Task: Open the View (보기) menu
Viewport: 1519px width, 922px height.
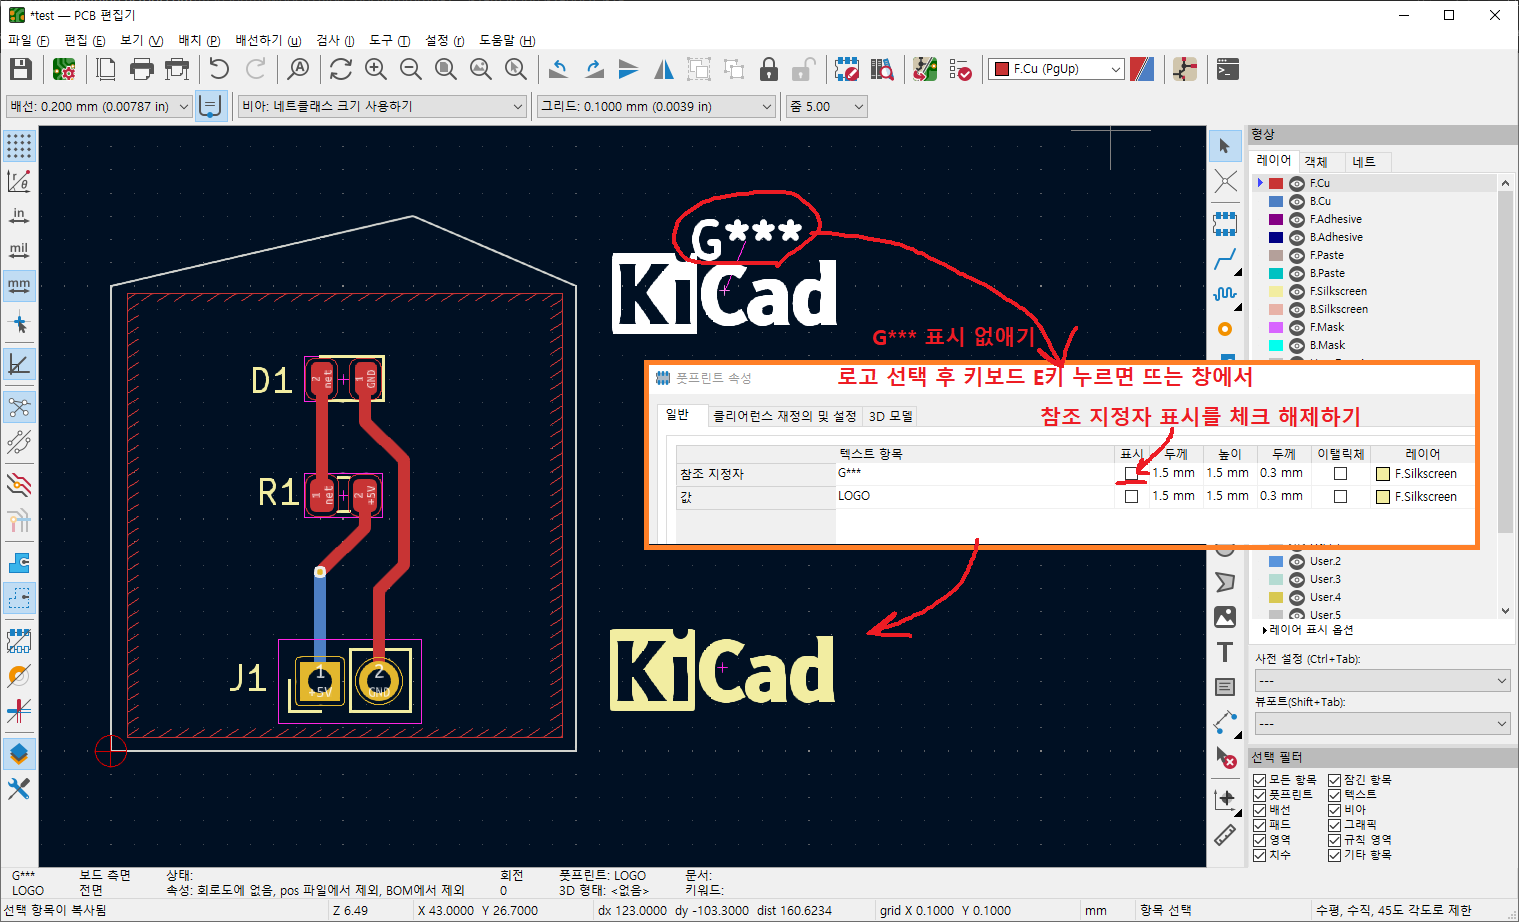Action: [x=141, y=40]
